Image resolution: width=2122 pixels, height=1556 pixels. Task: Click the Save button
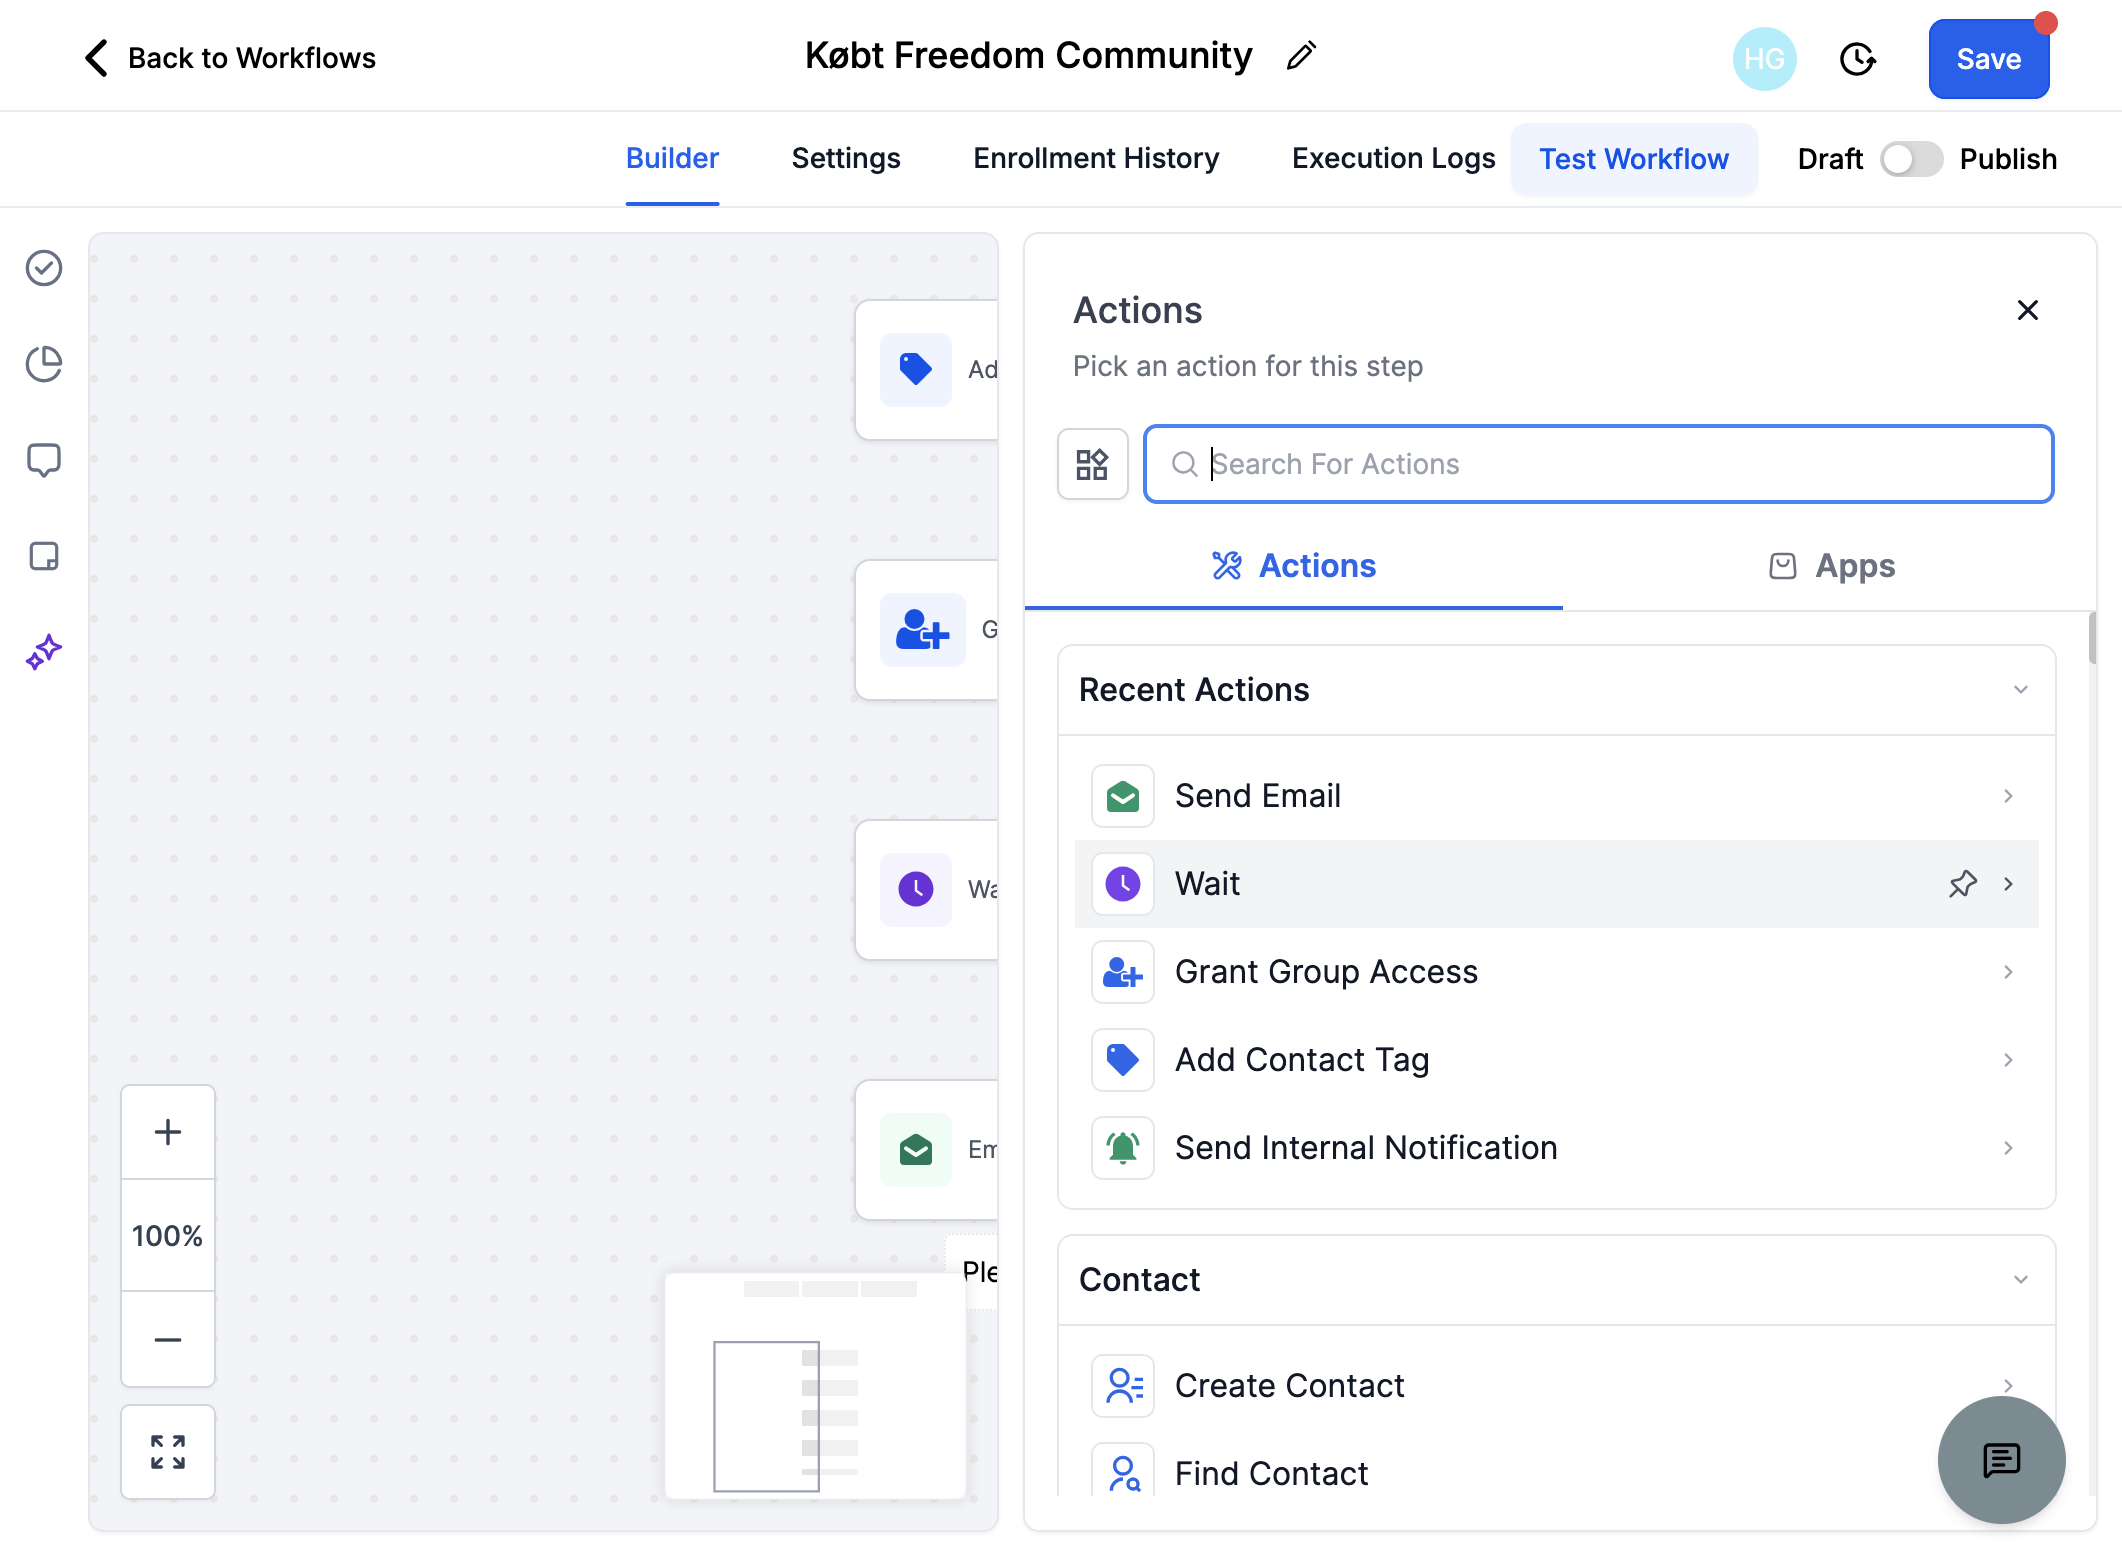(x=1988, y=59)
